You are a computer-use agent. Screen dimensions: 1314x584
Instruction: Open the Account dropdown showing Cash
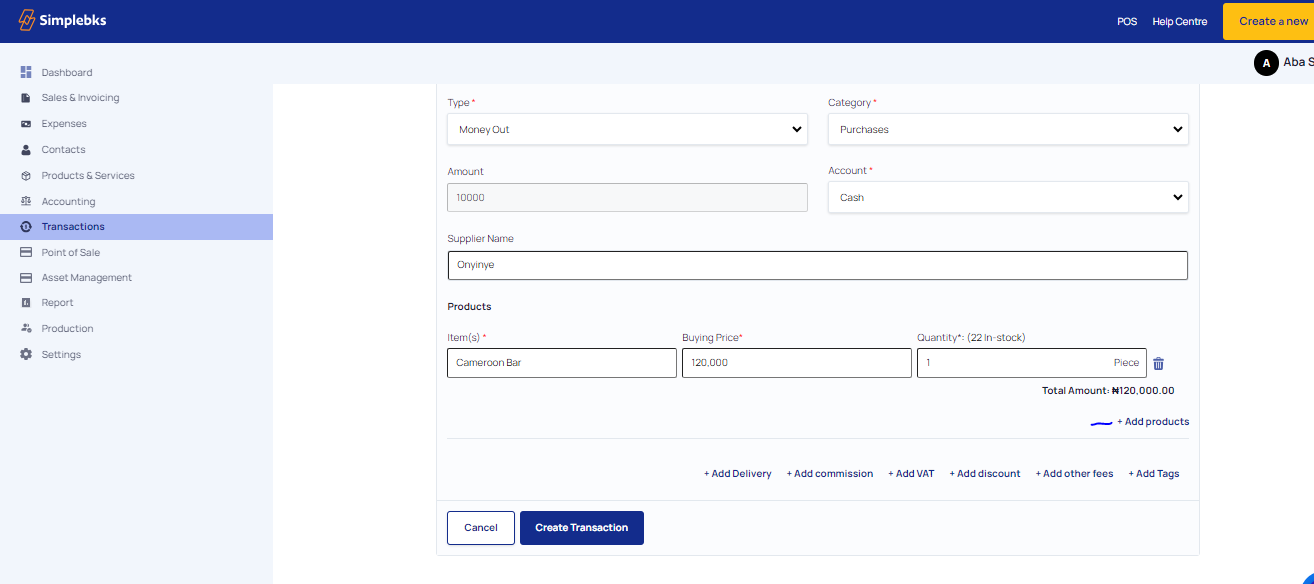tap(1008, 198)
